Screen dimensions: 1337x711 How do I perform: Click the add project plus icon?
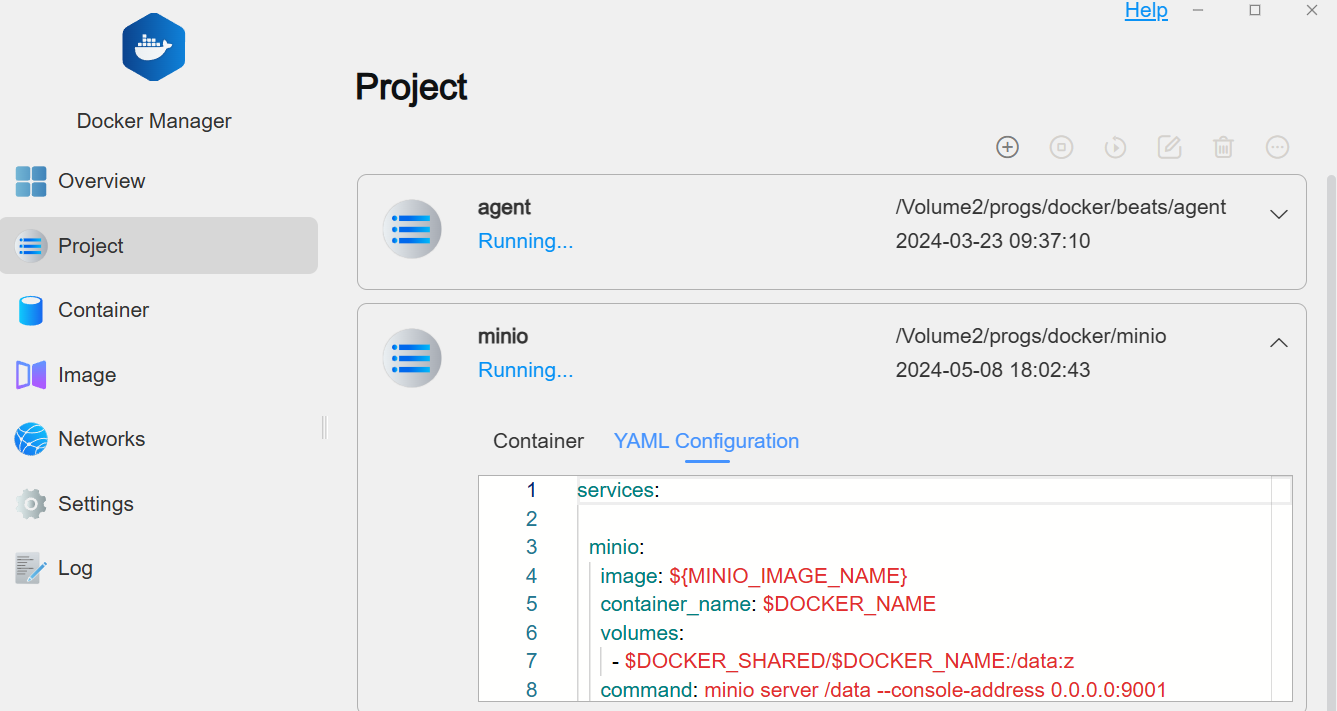[x=1007, y=147]
